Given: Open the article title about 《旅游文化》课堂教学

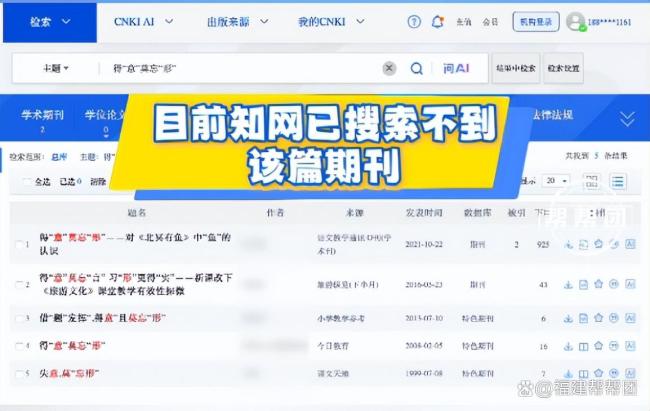Looking at the screenshot, I should point(136,284).
